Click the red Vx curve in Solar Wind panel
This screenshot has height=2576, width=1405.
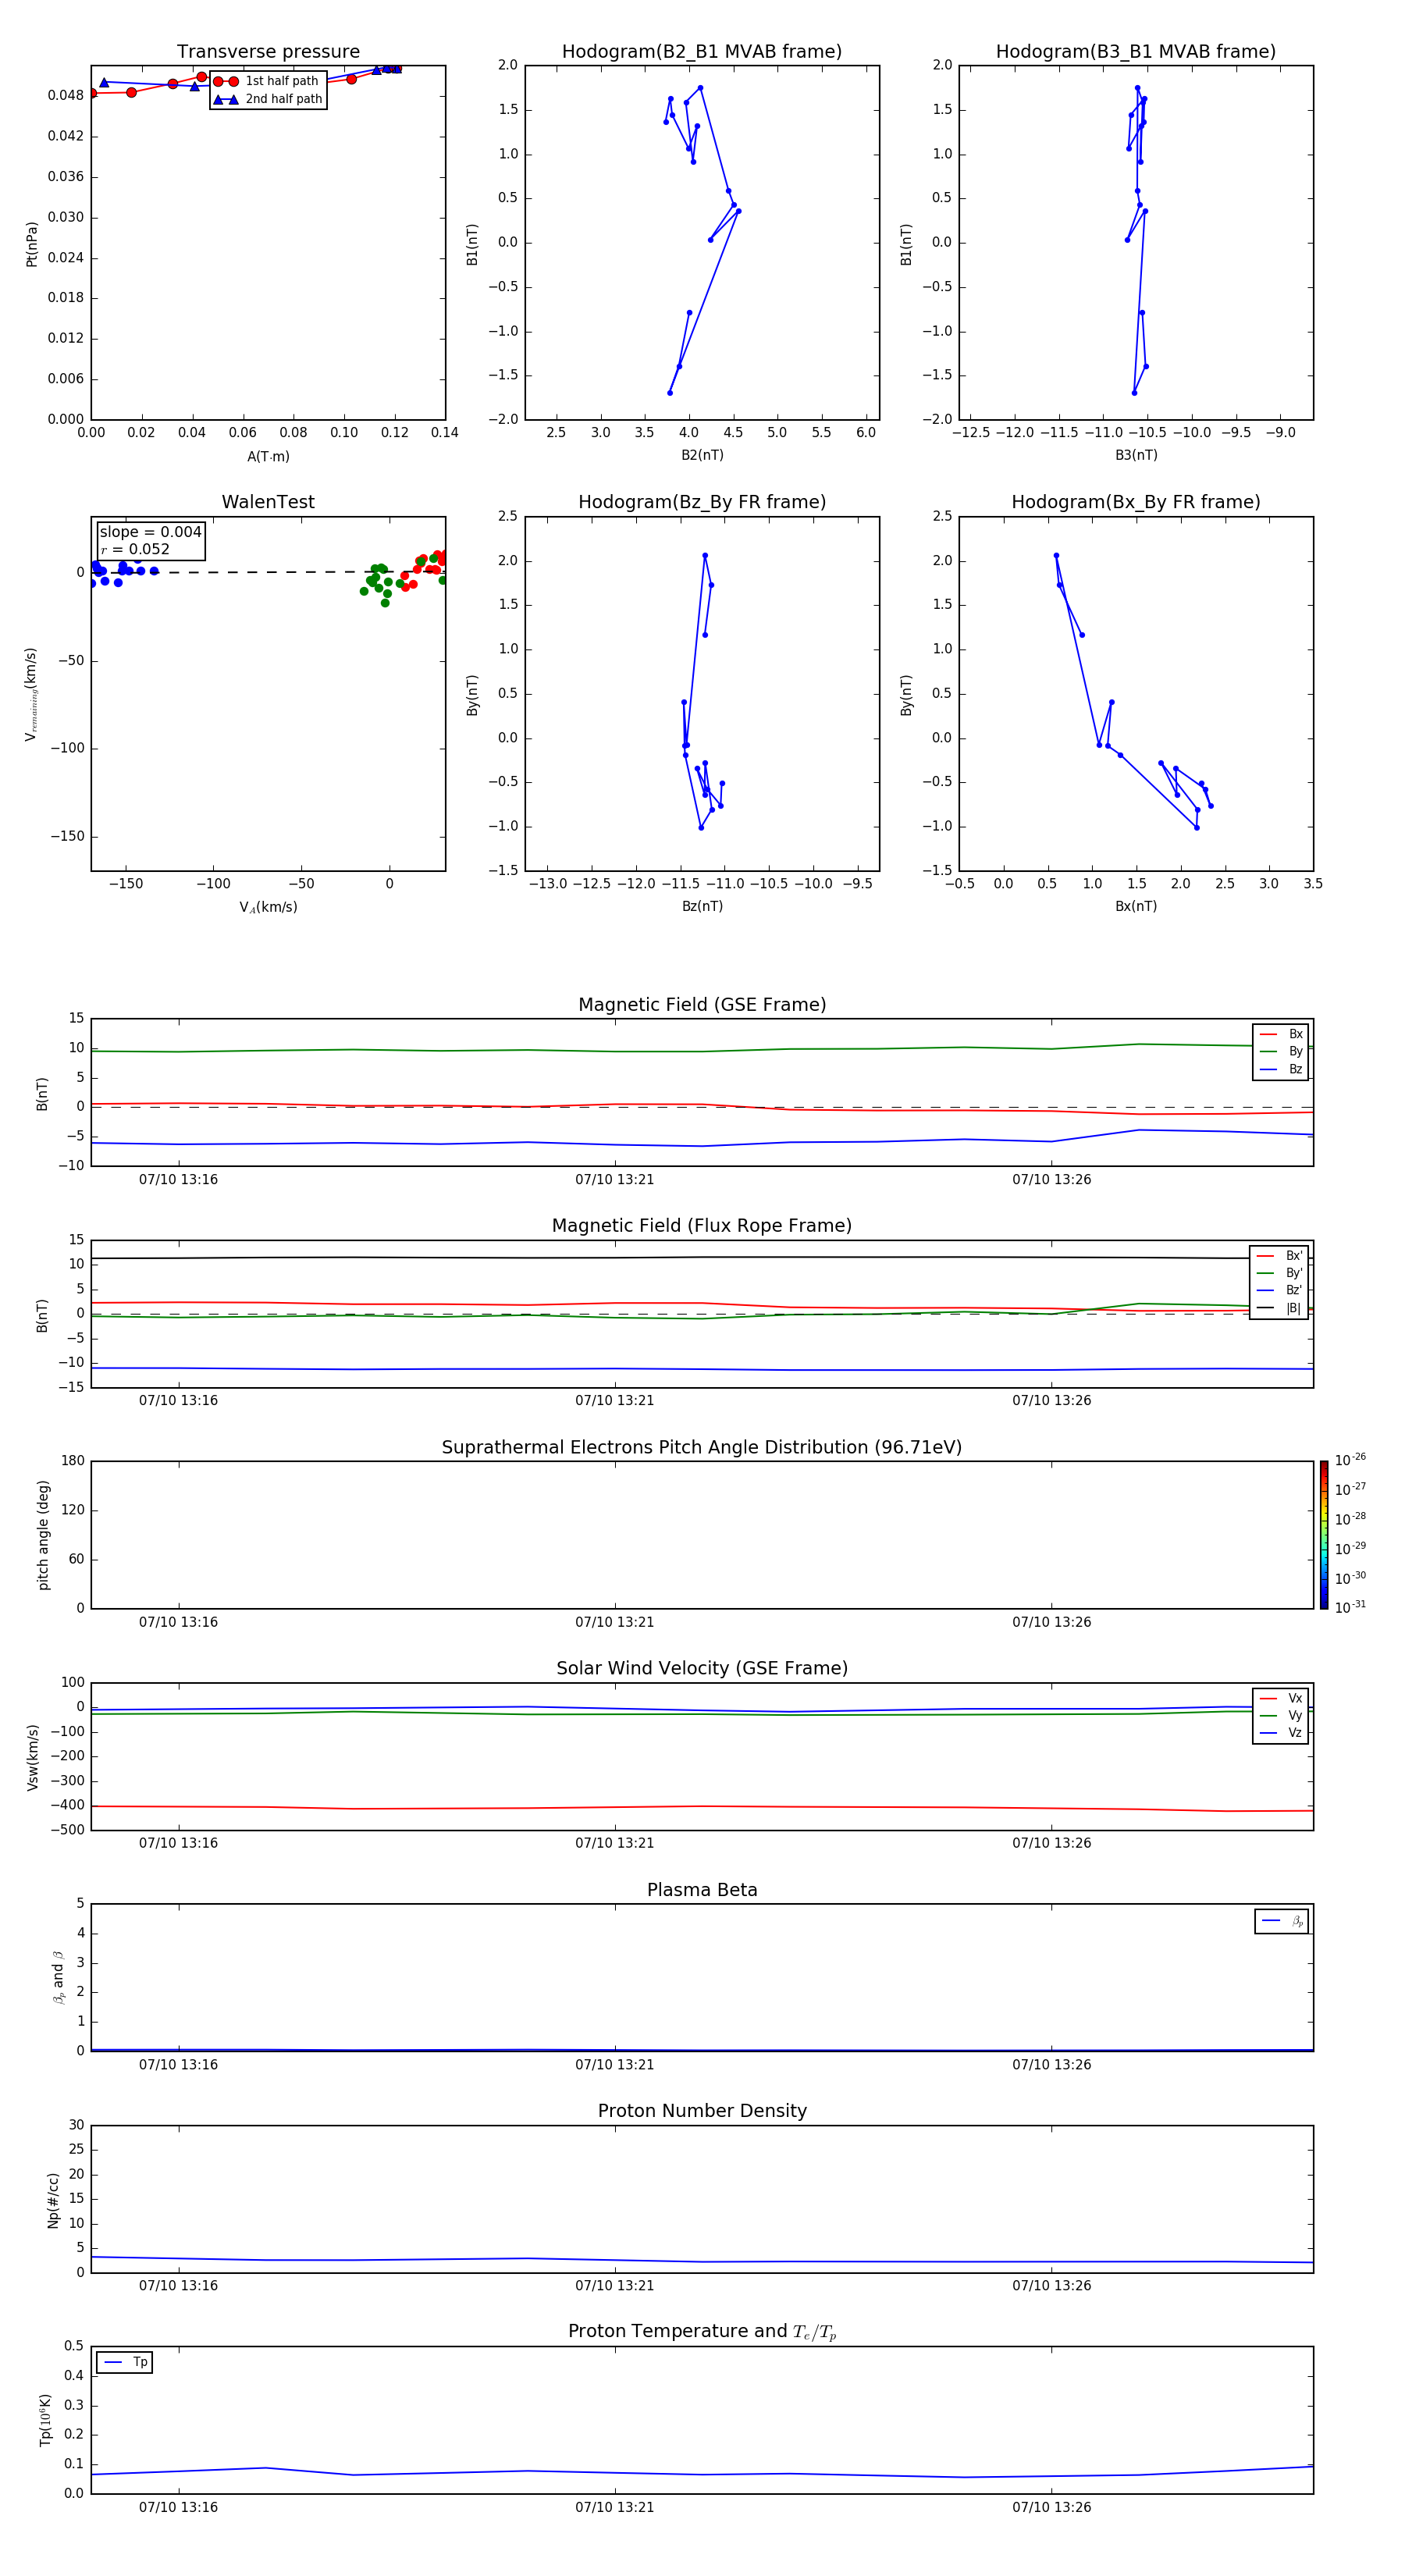tap(702, 1807)
